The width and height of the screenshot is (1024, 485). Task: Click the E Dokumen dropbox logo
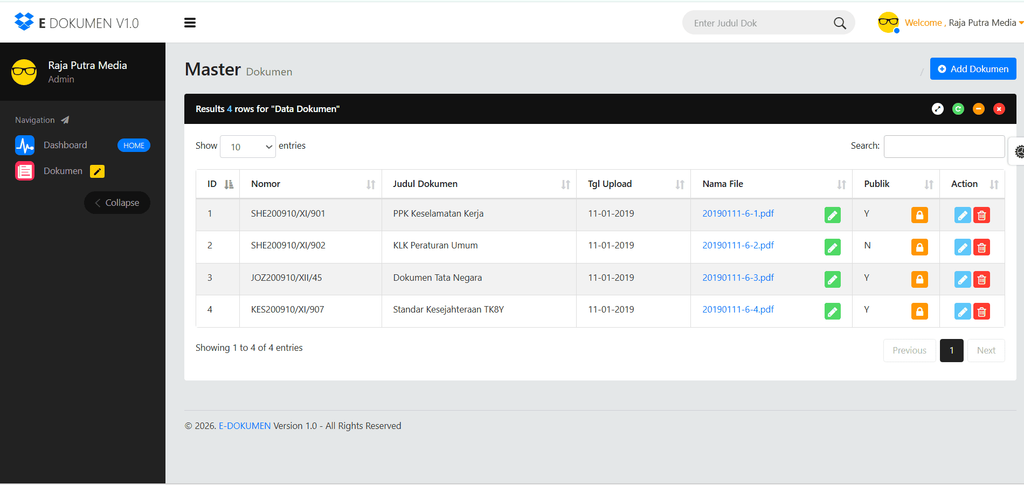24,23
